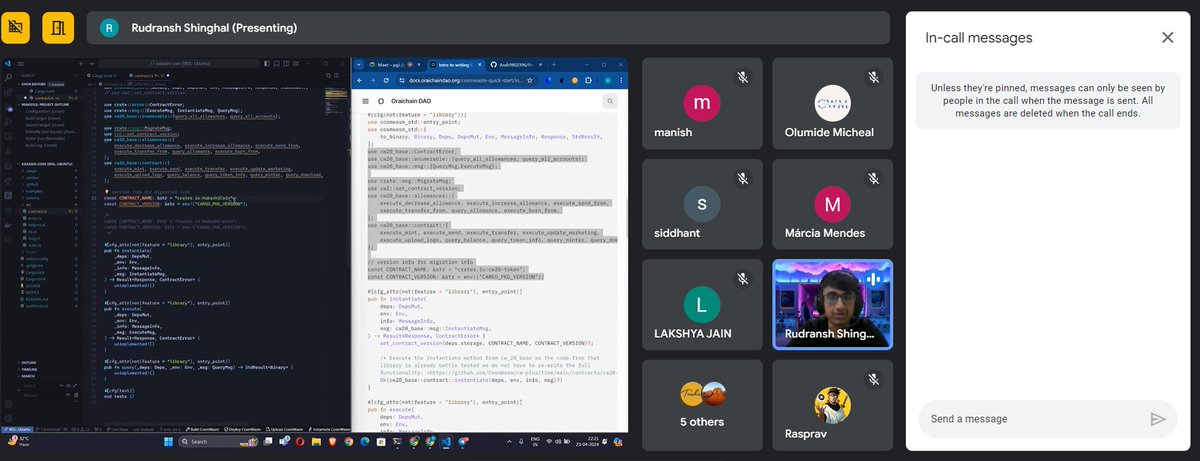Click the docs page search magnifier icon
This screenshot has width=1200, height=461.
click(x=610, y=101)
